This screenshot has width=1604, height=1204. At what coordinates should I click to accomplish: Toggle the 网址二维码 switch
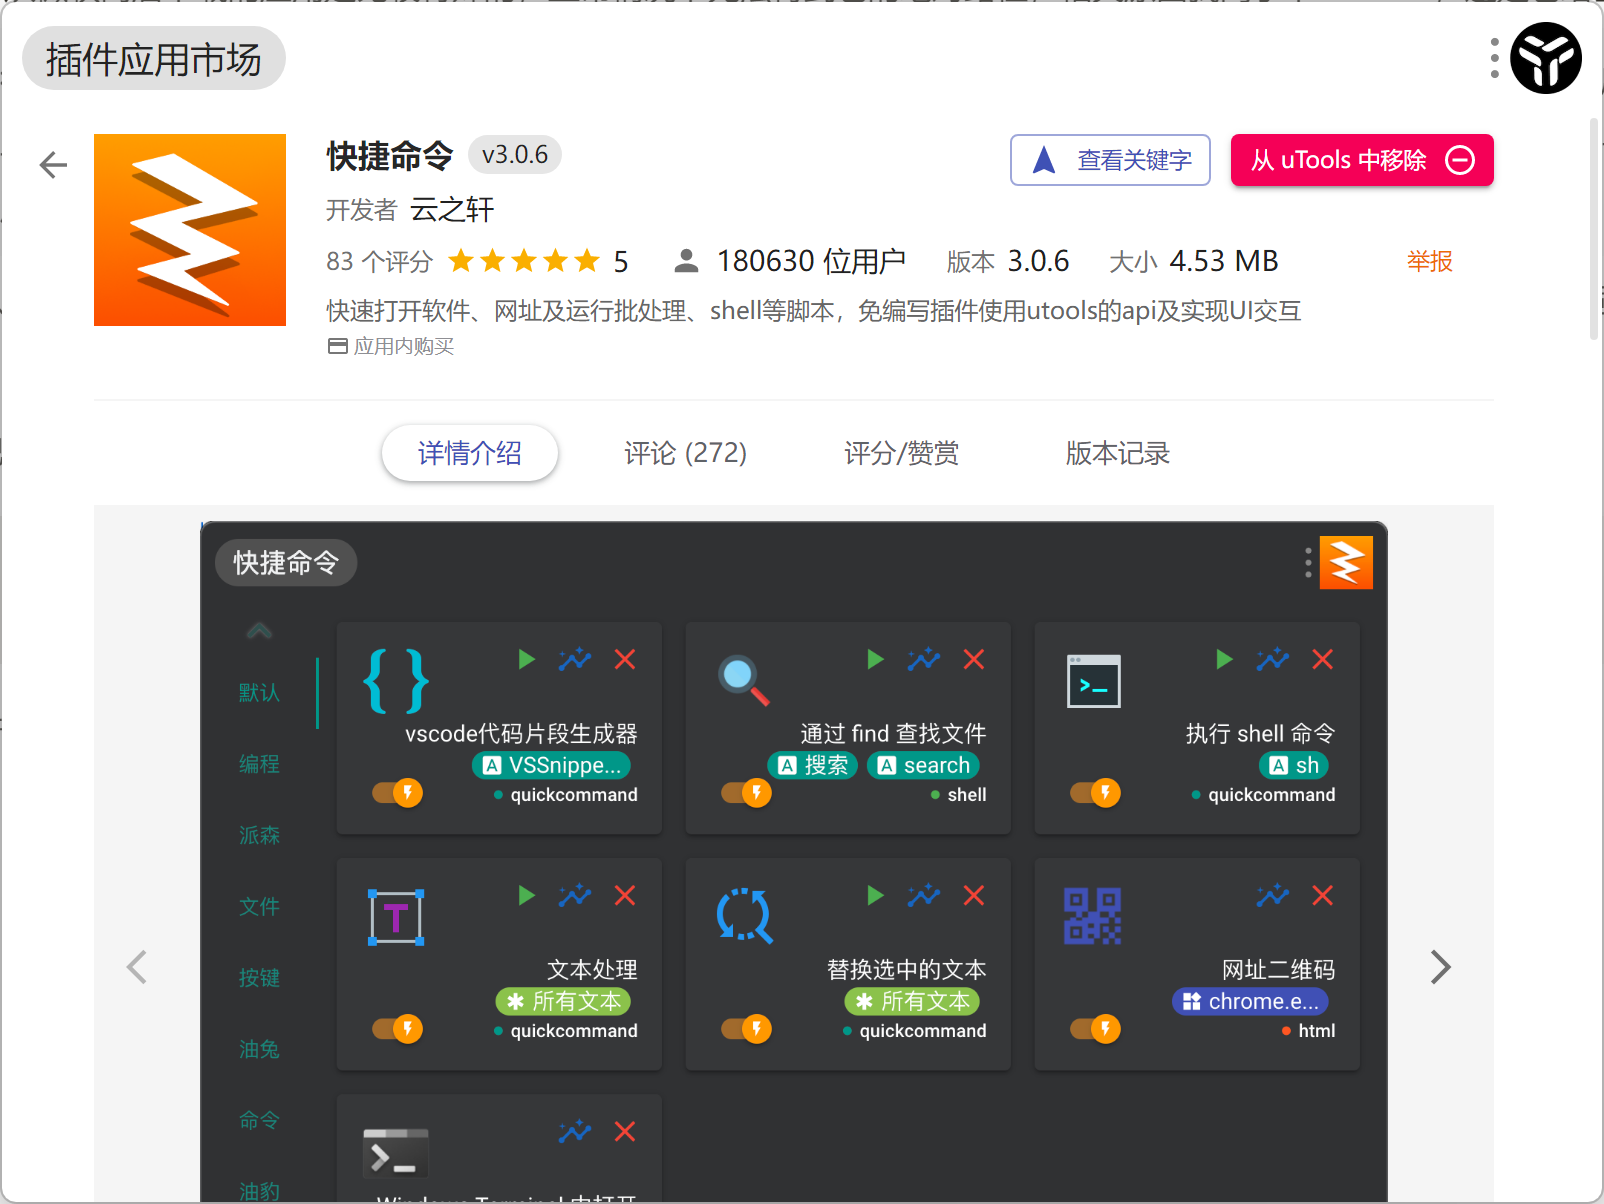click(1096, 1029)
